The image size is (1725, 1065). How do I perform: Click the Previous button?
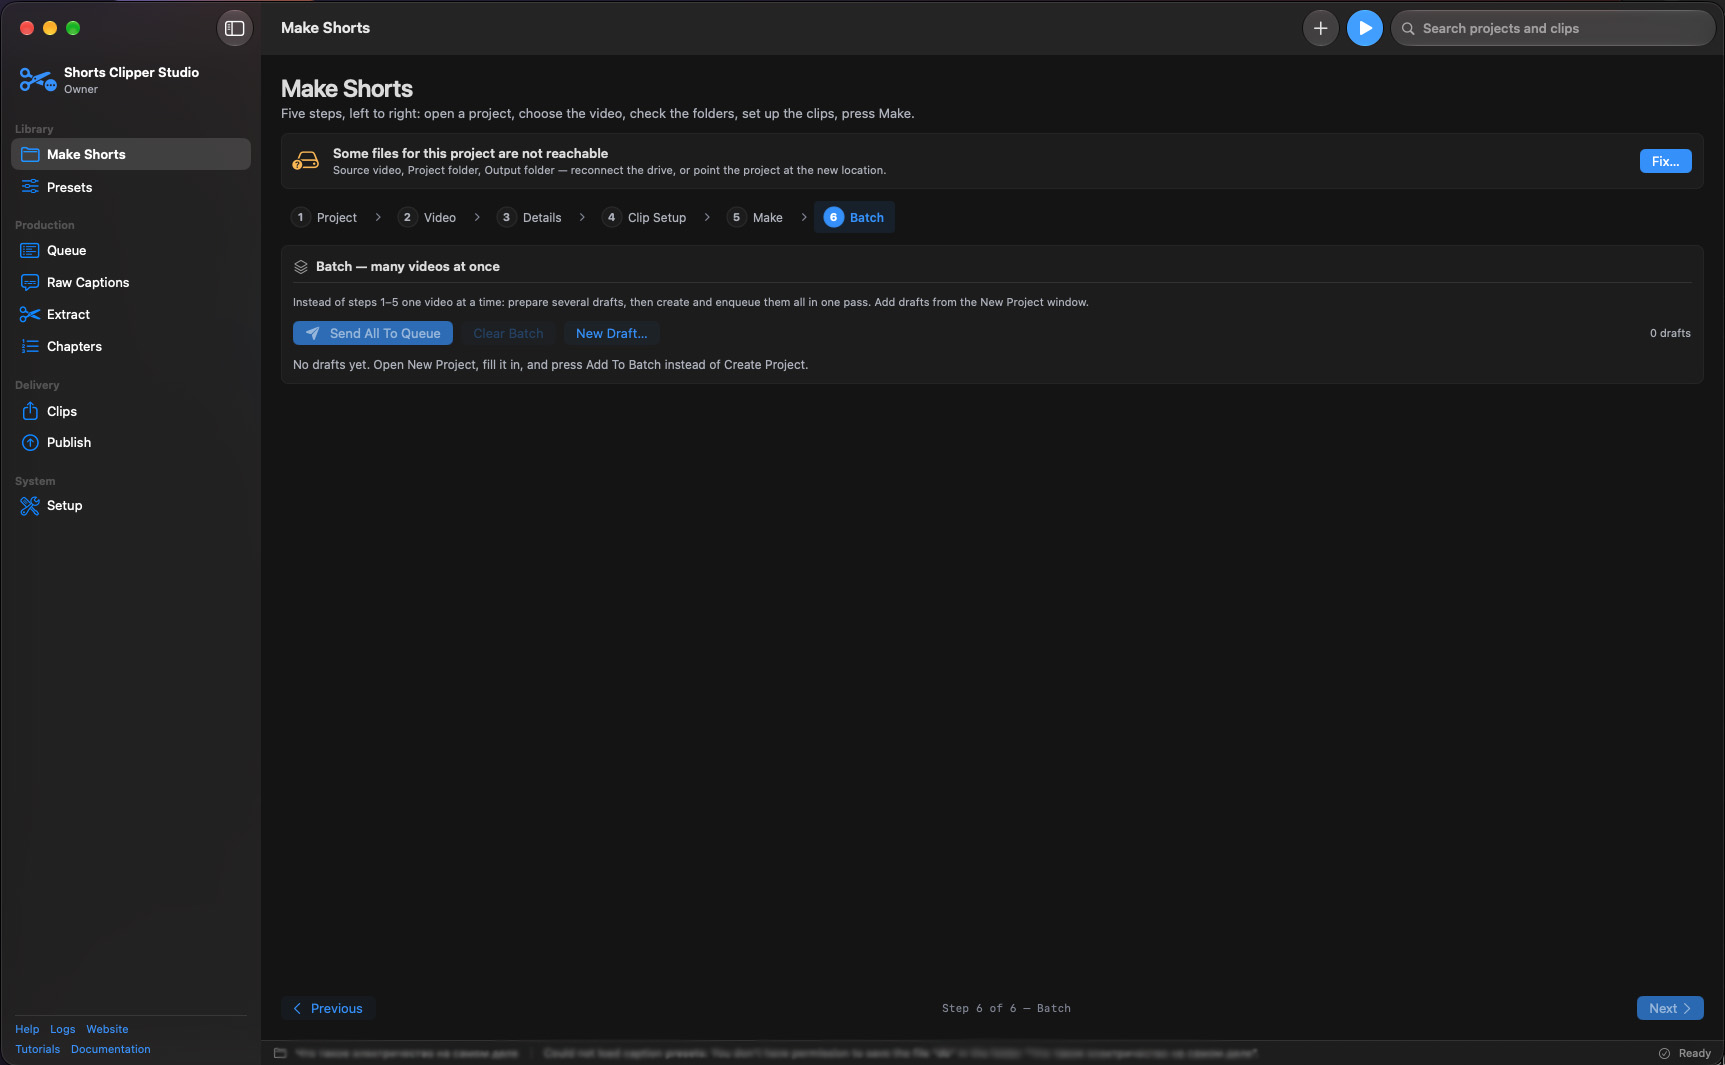328,1008
